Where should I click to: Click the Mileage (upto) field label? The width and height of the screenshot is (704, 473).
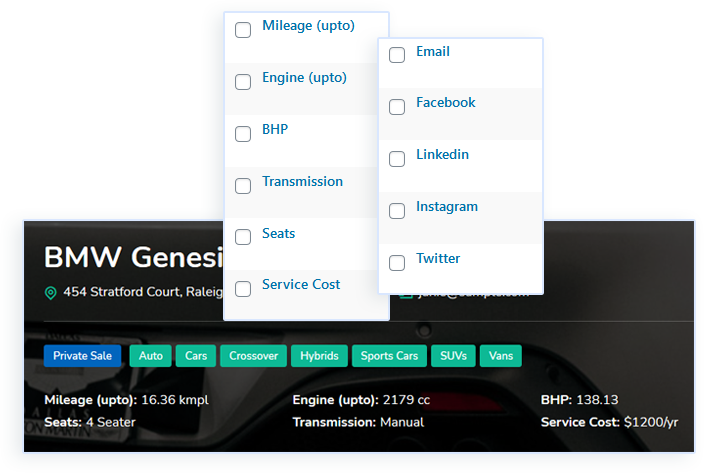tap(308, 26)
